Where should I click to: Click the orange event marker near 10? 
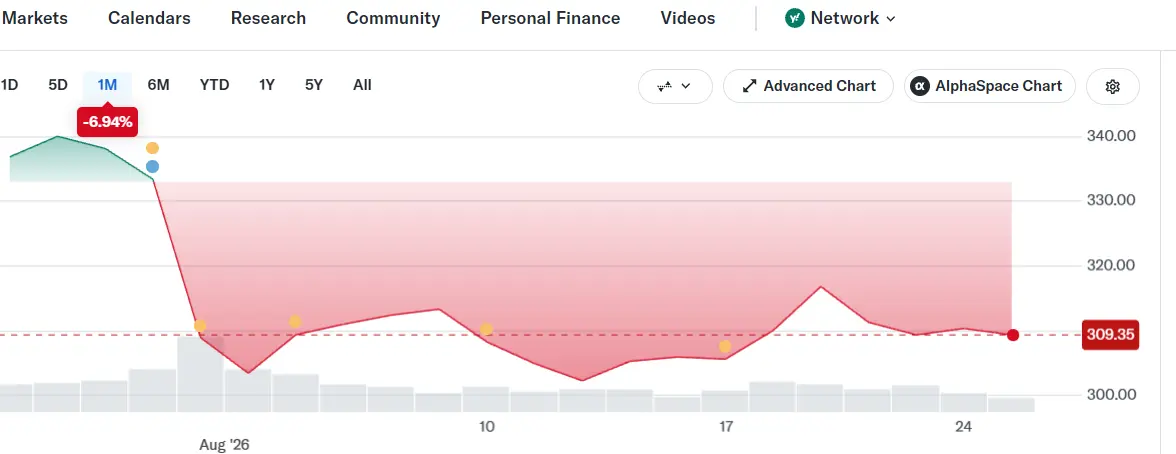pyautogui.click(x=486, y=329)
